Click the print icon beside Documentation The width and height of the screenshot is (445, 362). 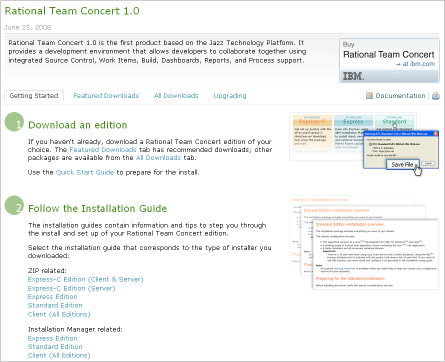436,96
